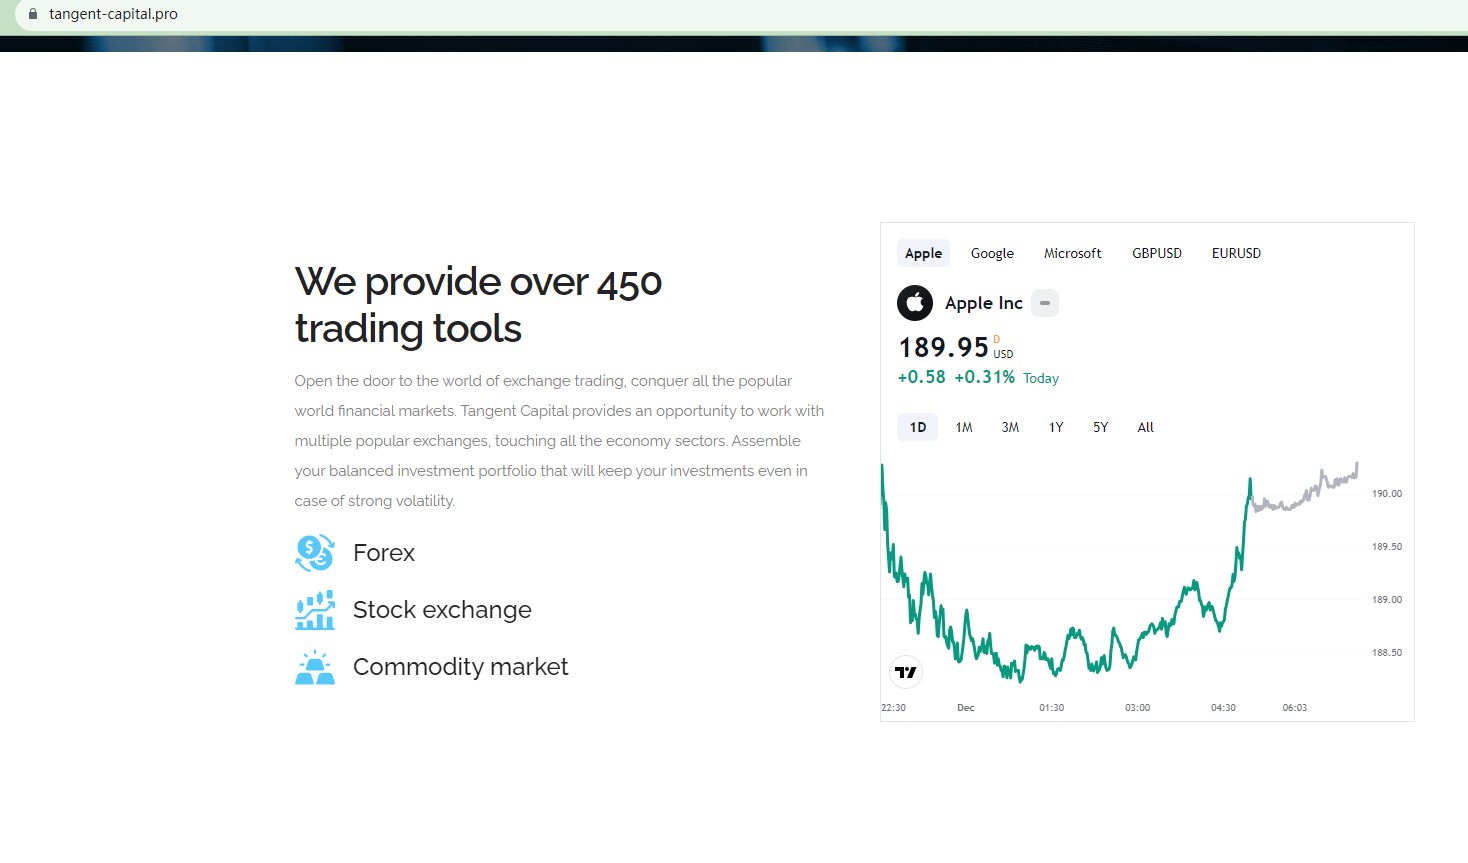This screenshot has width=1468, height=863.
Task: Open the Apple Inc symbol link
Action: 983,303
